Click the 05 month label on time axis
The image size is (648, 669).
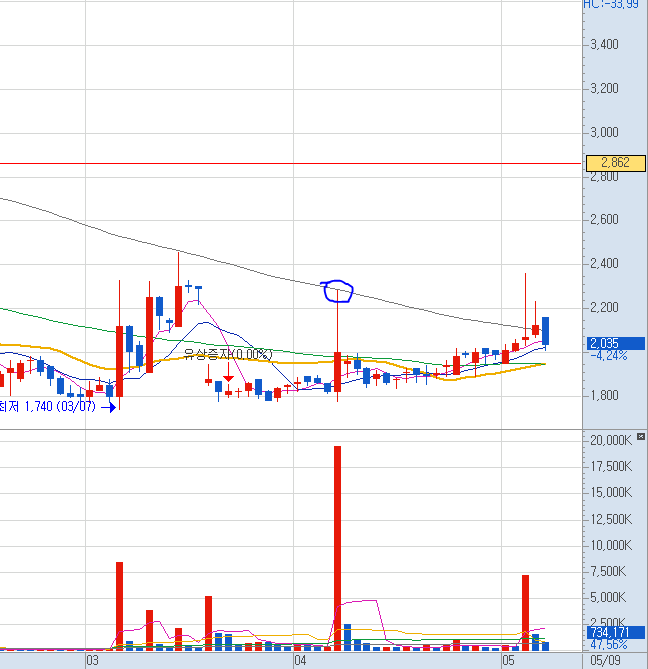(x=508, y=660)
